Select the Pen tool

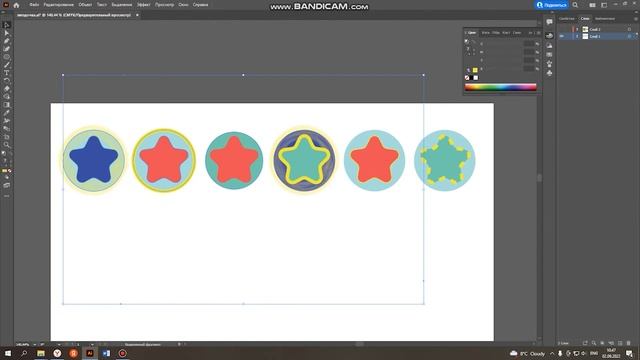(7, 41)
